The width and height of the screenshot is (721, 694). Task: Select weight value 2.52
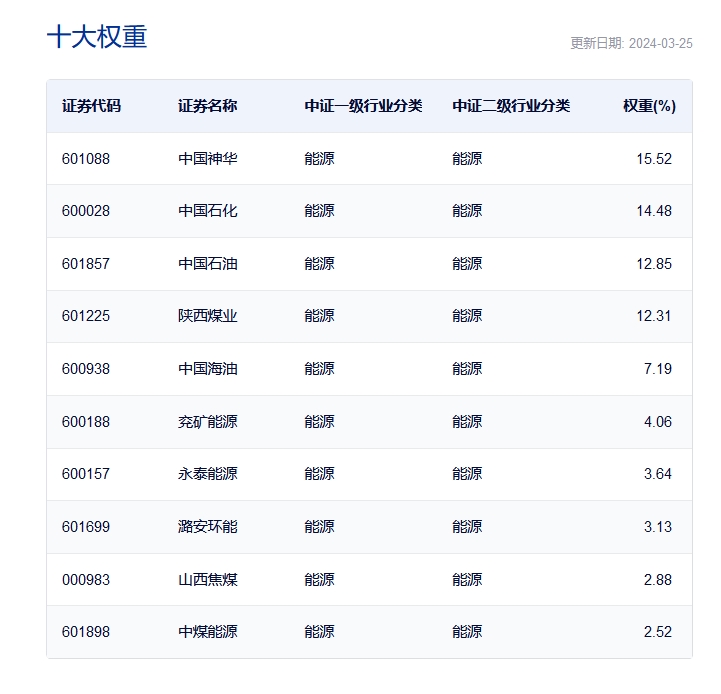pyautogui.click(x=658, y=631)
